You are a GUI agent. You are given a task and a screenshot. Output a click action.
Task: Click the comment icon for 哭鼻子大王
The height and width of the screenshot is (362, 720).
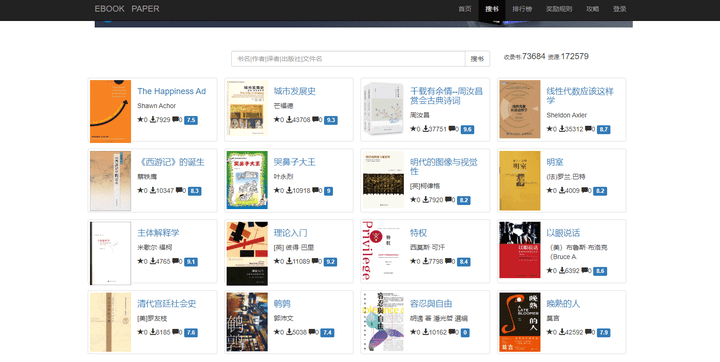tap(316, 190)
